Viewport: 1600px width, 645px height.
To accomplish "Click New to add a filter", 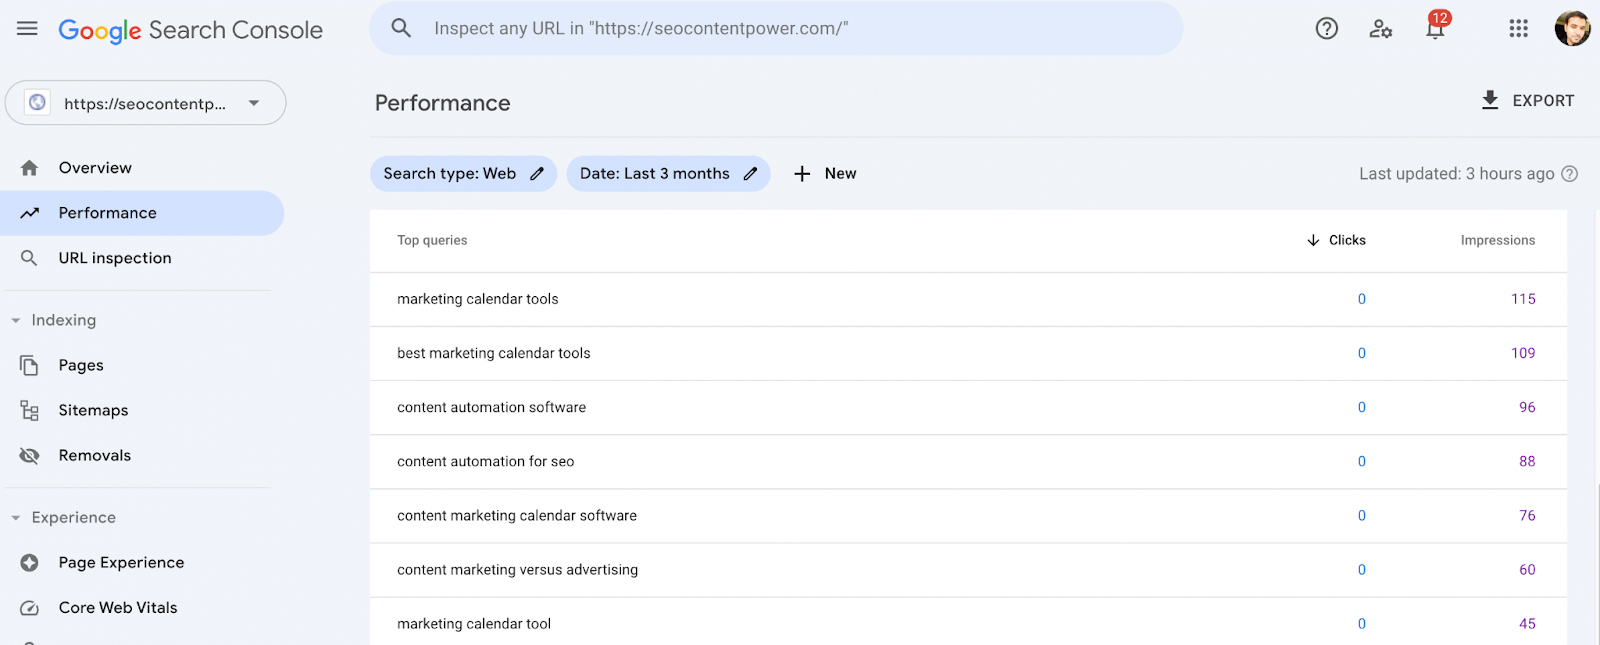I will click(825, 174).
